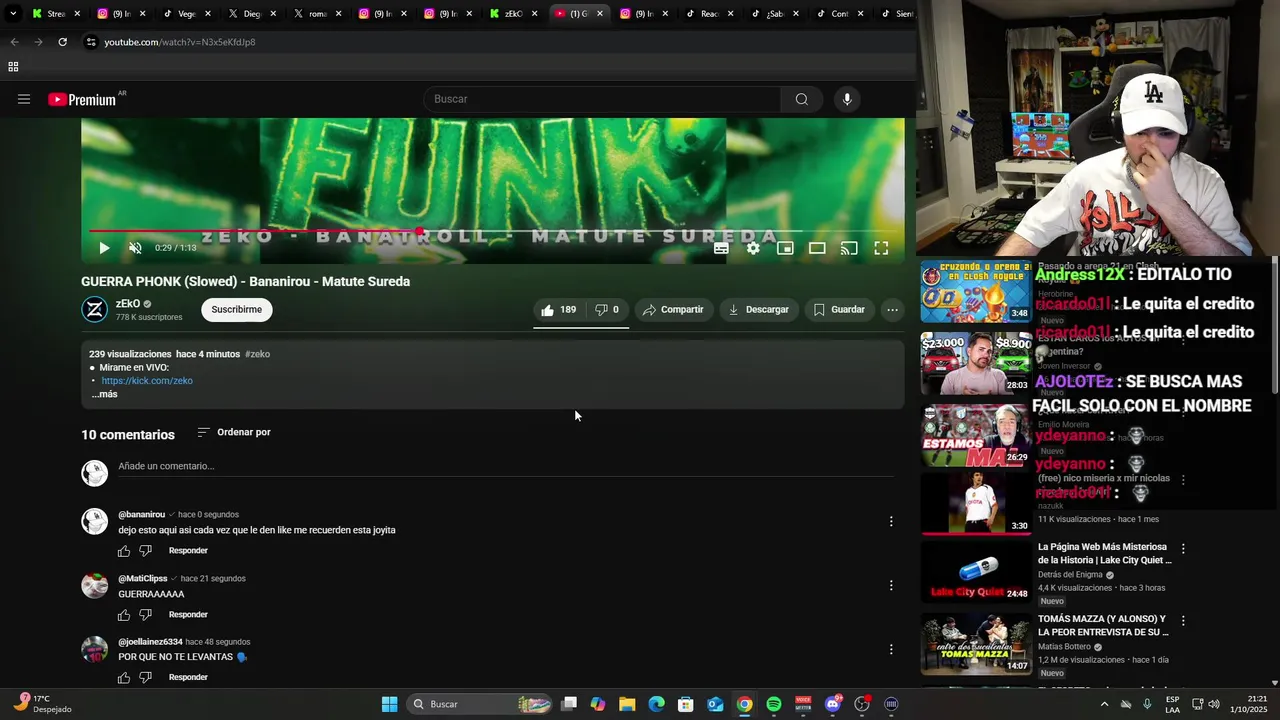Reload the page in Chrome
Image resolution: width=1280 pixels, height=720 pixels.
tap(62, 42)
